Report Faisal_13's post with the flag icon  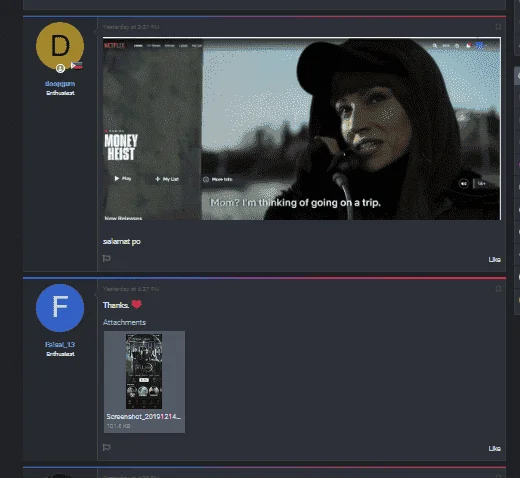tap(107, 447)
